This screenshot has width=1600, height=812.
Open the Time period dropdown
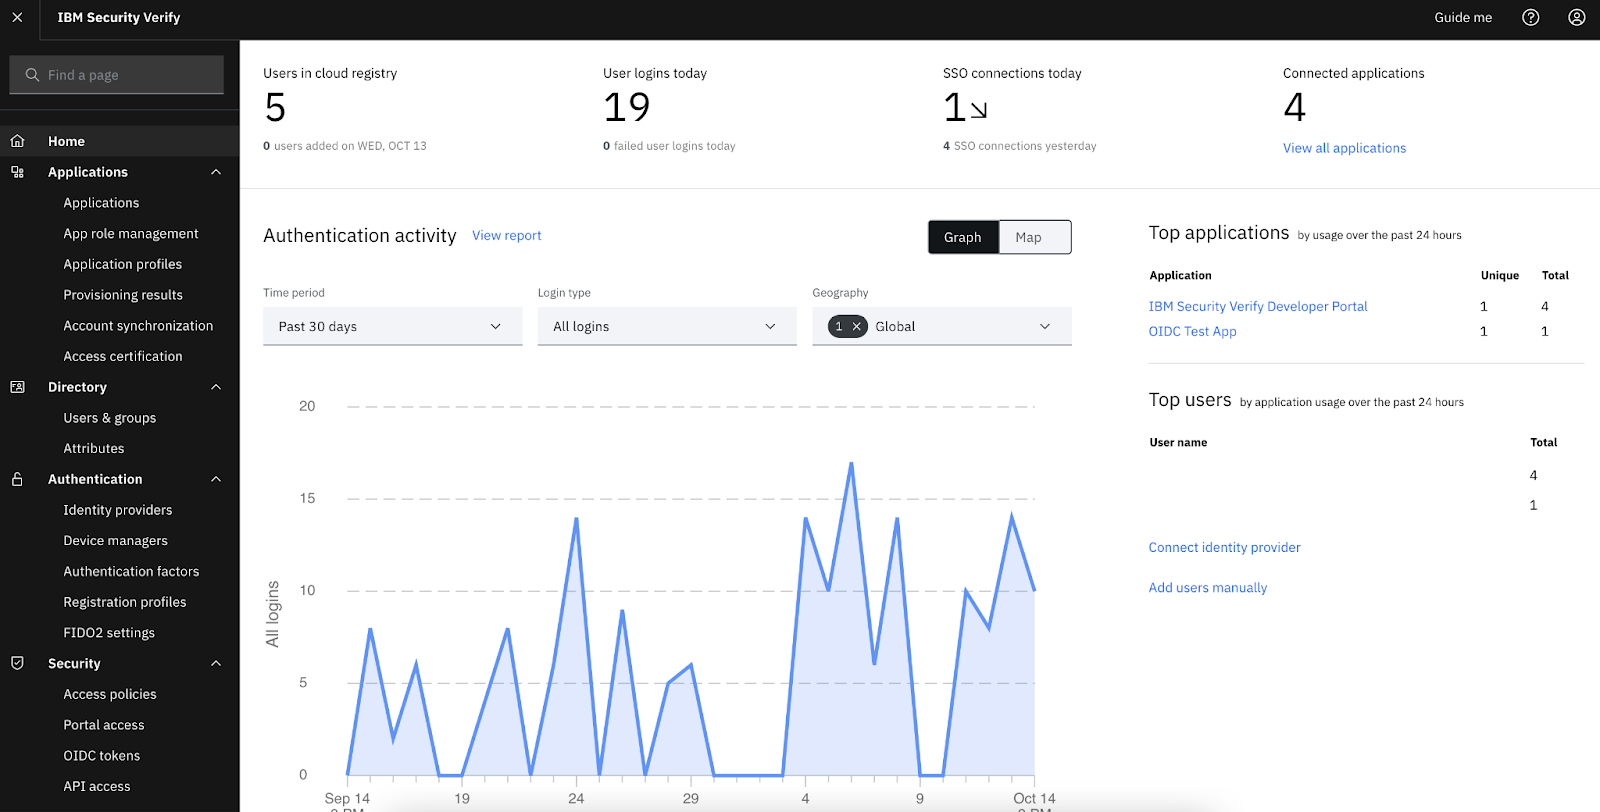[x=392, y=326]
